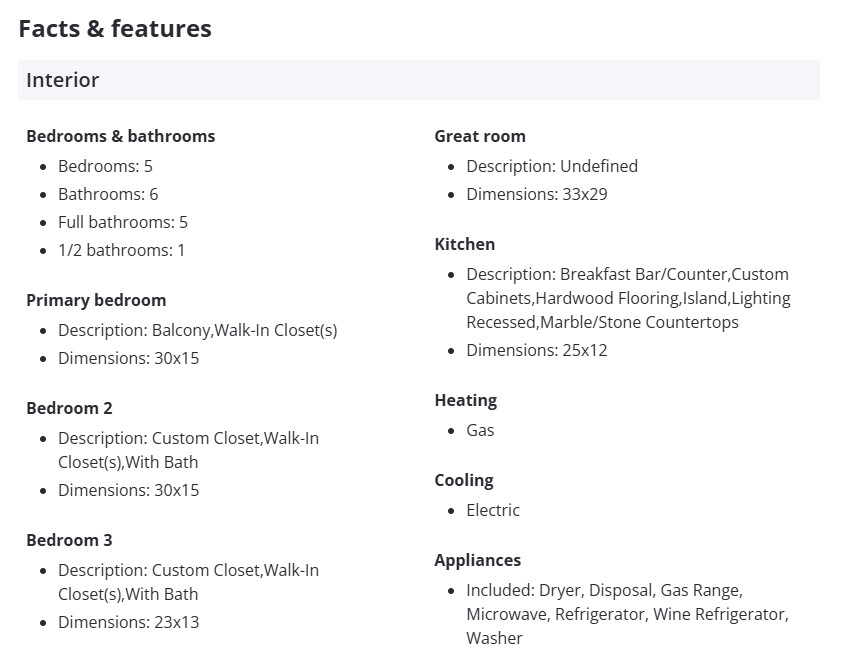The height and width of the screenshot is (648, 861).
Task: Select the 1/2 bathrooms: 1 entry
Action: (x=121, y=250)
